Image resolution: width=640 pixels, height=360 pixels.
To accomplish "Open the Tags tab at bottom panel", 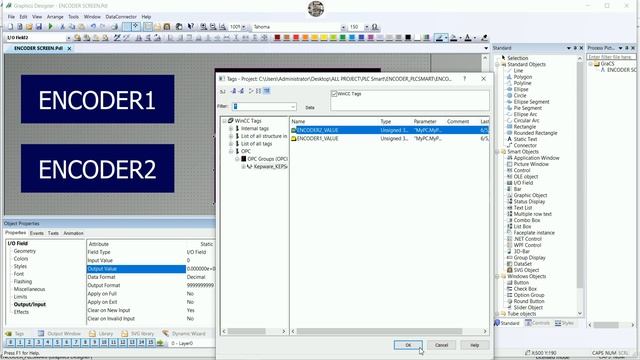I will 15,333.
